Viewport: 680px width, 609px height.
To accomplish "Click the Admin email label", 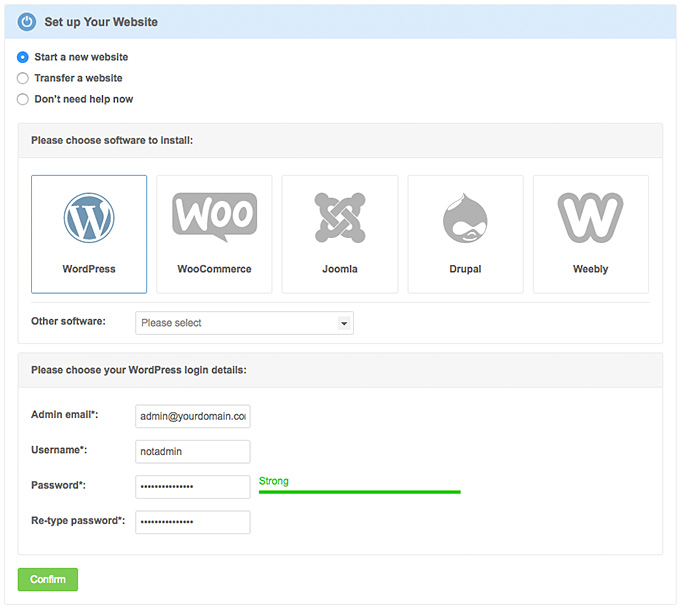I will (65, 415).
